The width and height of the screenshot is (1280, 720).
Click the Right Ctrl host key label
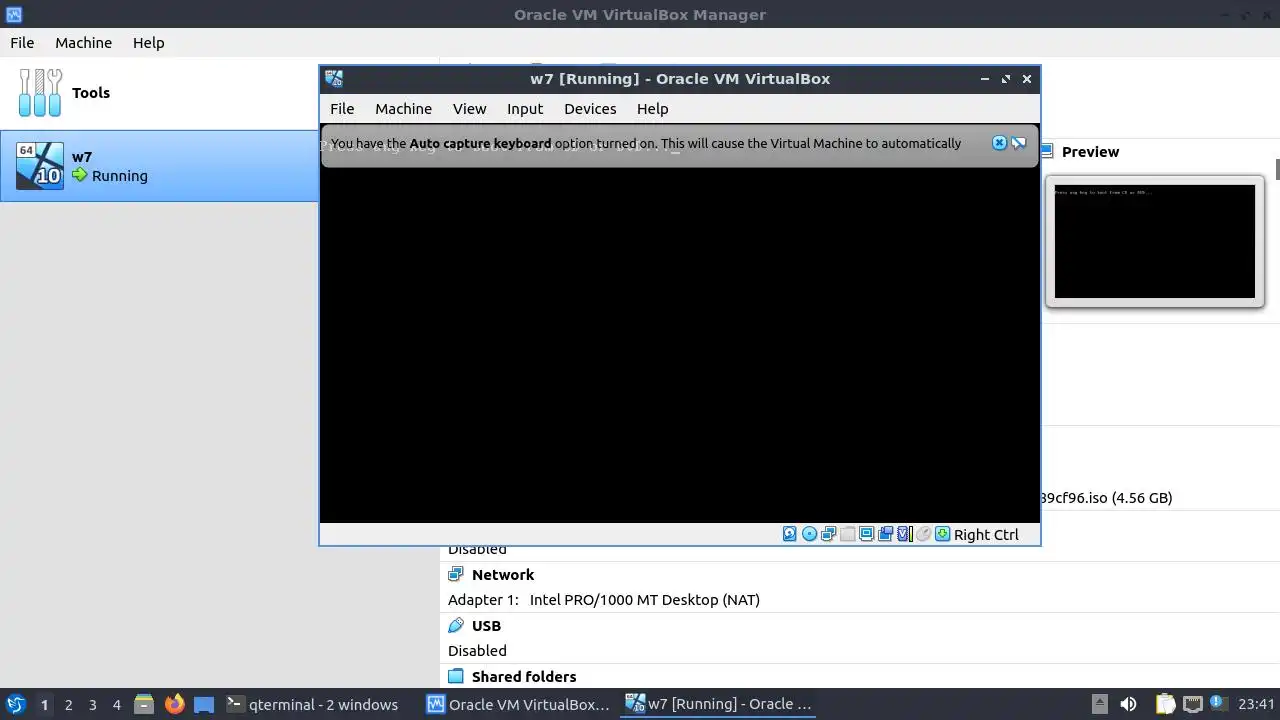(986, 535)
